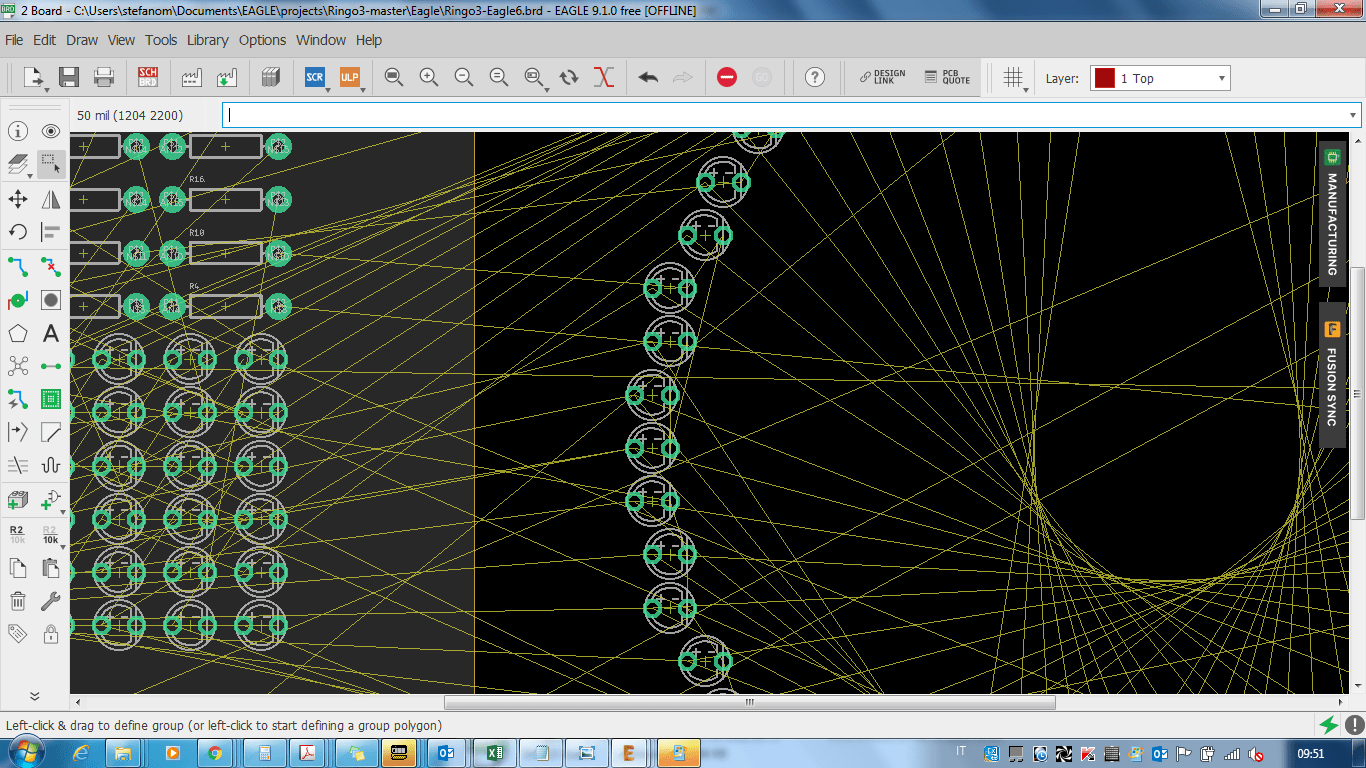Expand more tools with double chevron
1366x768 pixels.
pos(34,696)
